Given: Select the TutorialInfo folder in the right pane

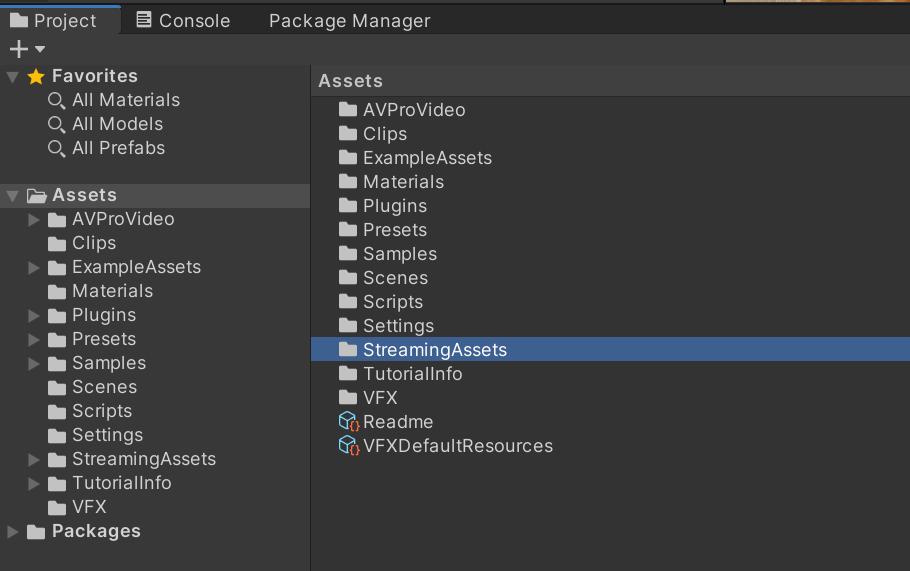Looking at the screenshot, I should pos(412,374).
